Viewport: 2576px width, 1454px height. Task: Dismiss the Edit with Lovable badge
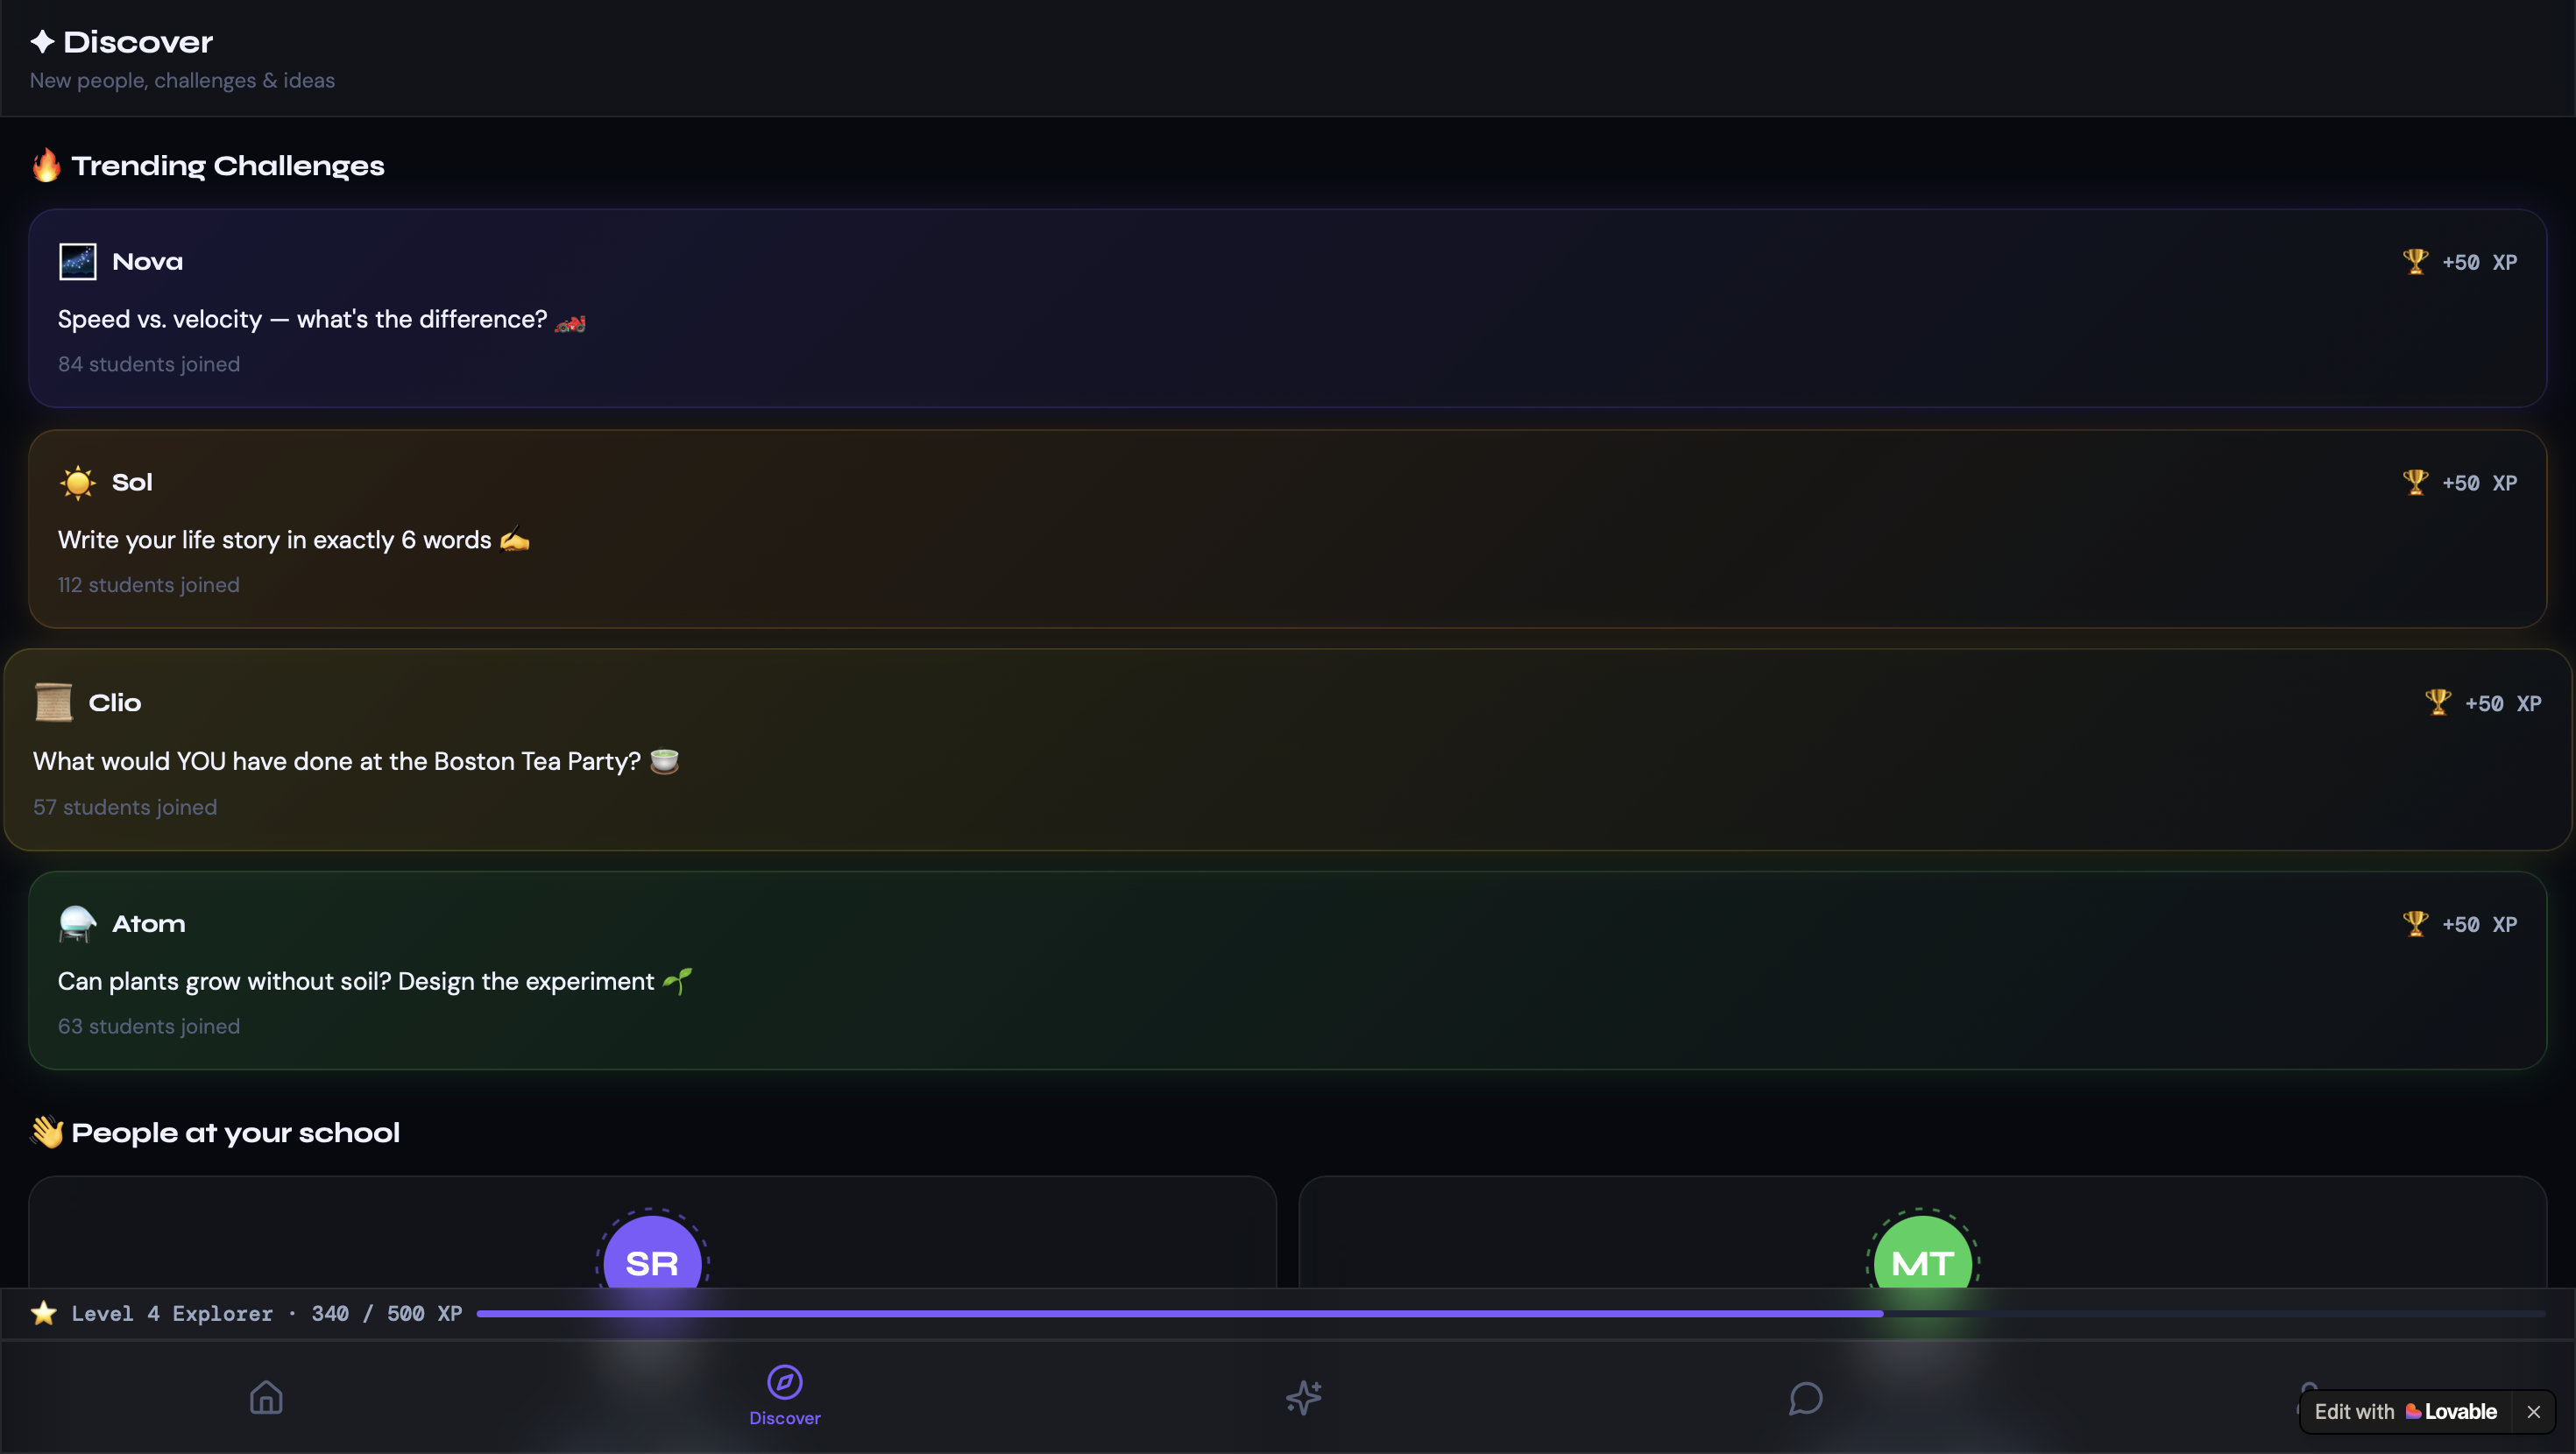pos(2533,1411)
